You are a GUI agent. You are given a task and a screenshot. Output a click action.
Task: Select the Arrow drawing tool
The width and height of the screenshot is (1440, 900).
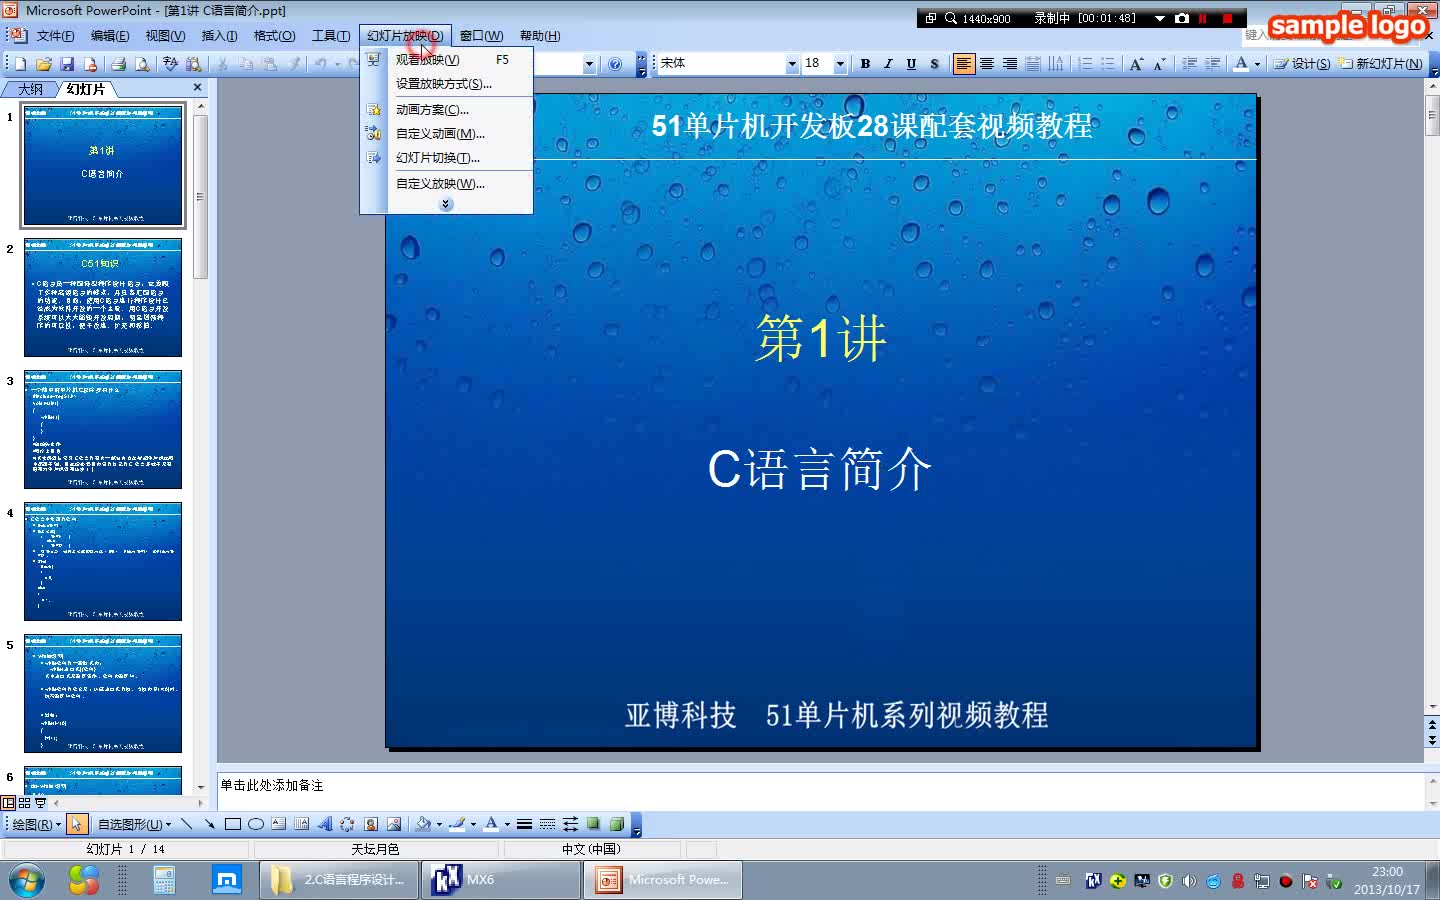pyautogui.click(x=209, y=824)
